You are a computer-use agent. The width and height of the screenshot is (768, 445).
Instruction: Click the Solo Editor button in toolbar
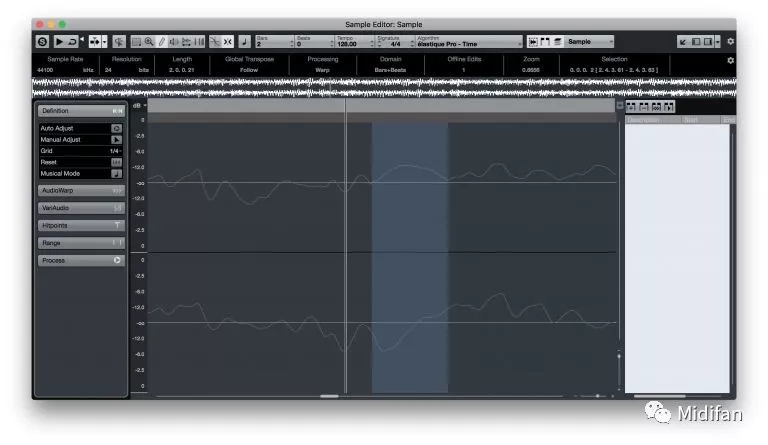(x=42, y=42)
